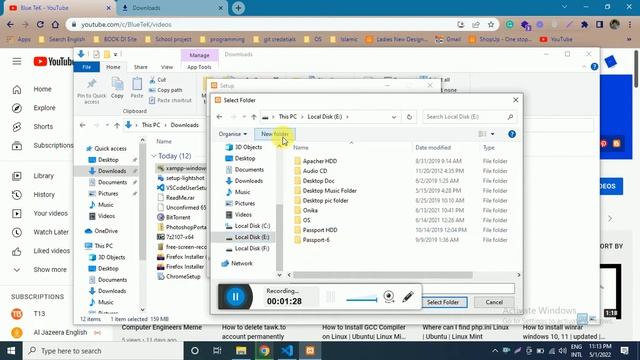
Task: Select BitTorrent file in Downloads list
Action: (178, 218)
